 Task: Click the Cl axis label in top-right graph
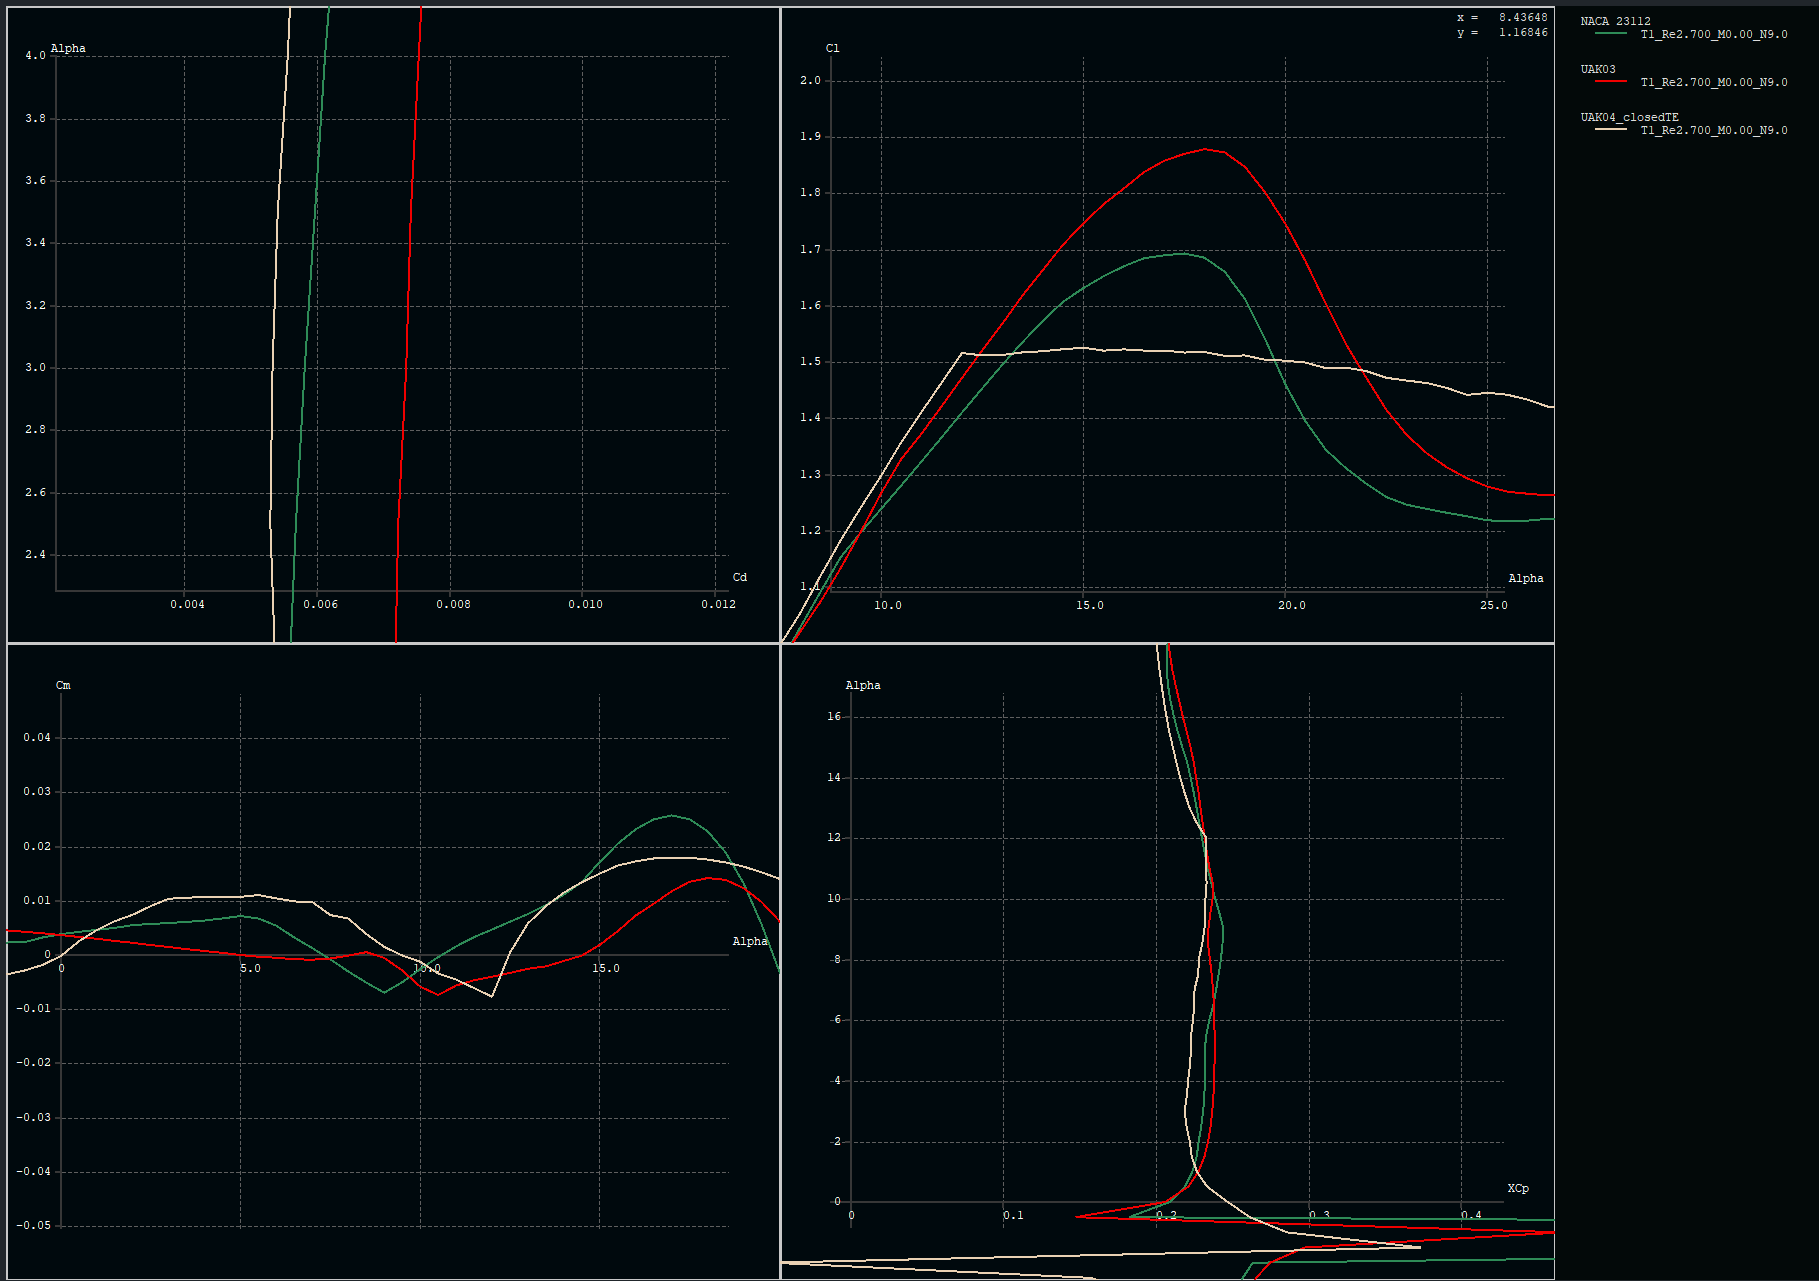pos(832,48)
